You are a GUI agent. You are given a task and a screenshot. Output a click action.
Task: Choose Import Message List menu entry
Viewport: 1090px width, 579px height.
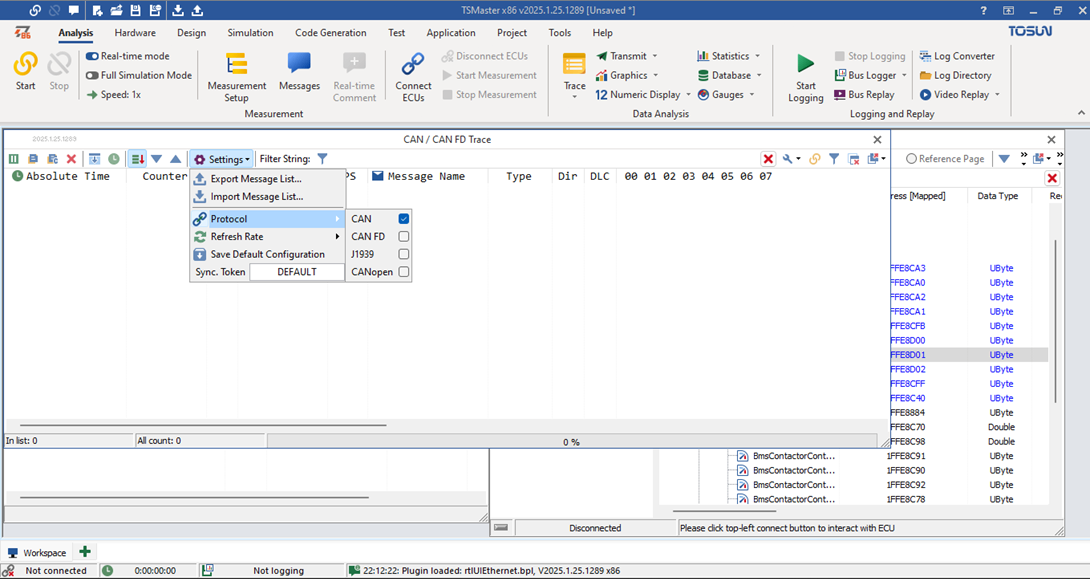point(268,197)
